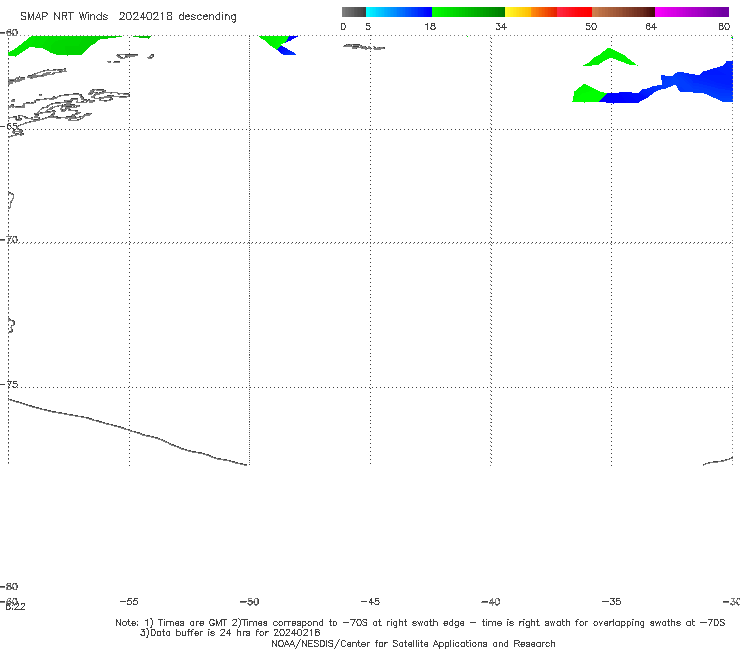Click the '64' color scale label
The image size is (740, 650).
click(651, 26)
